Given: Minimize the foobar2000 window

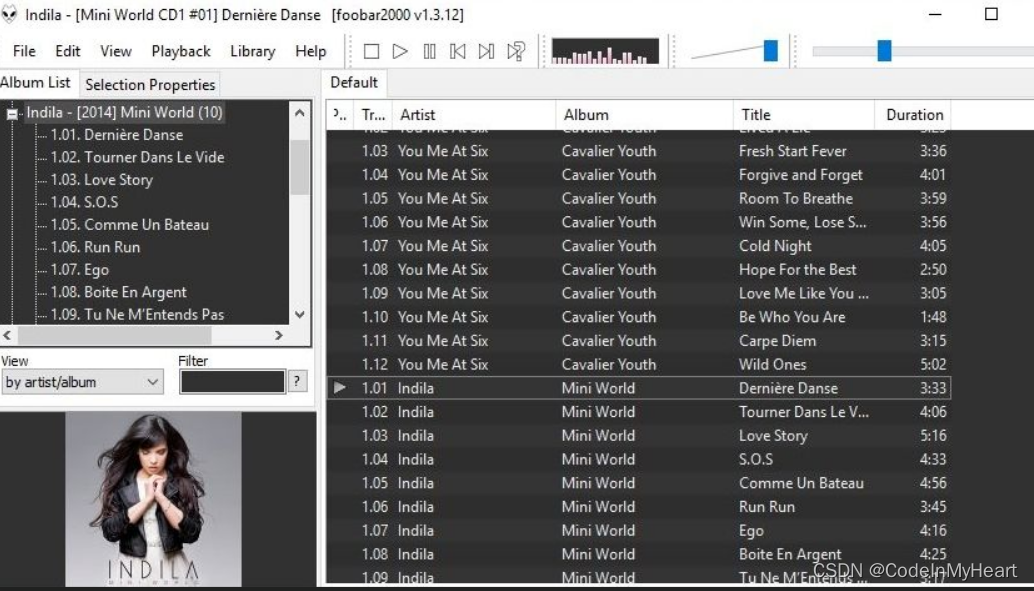Looking at the screenshot, I should coord(935,14).
